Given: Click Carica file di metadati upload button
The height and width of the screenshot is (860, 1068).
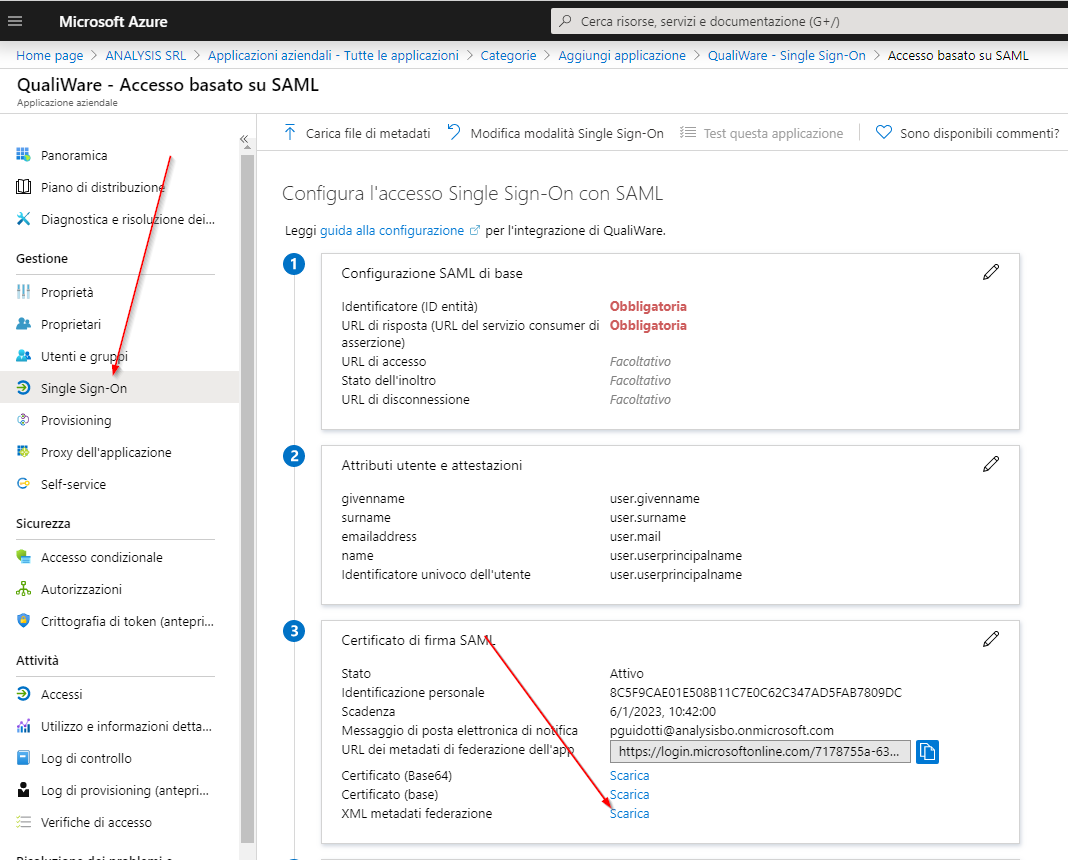Looking at the screenshot, I should pos(357,133).
